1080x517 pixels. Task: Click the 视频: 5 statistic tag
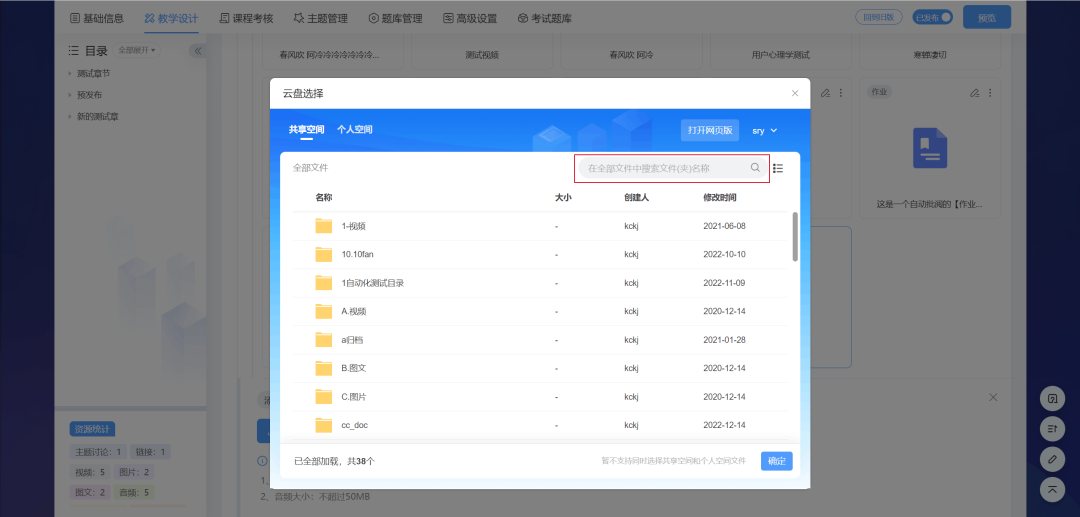tap(90, 472)
